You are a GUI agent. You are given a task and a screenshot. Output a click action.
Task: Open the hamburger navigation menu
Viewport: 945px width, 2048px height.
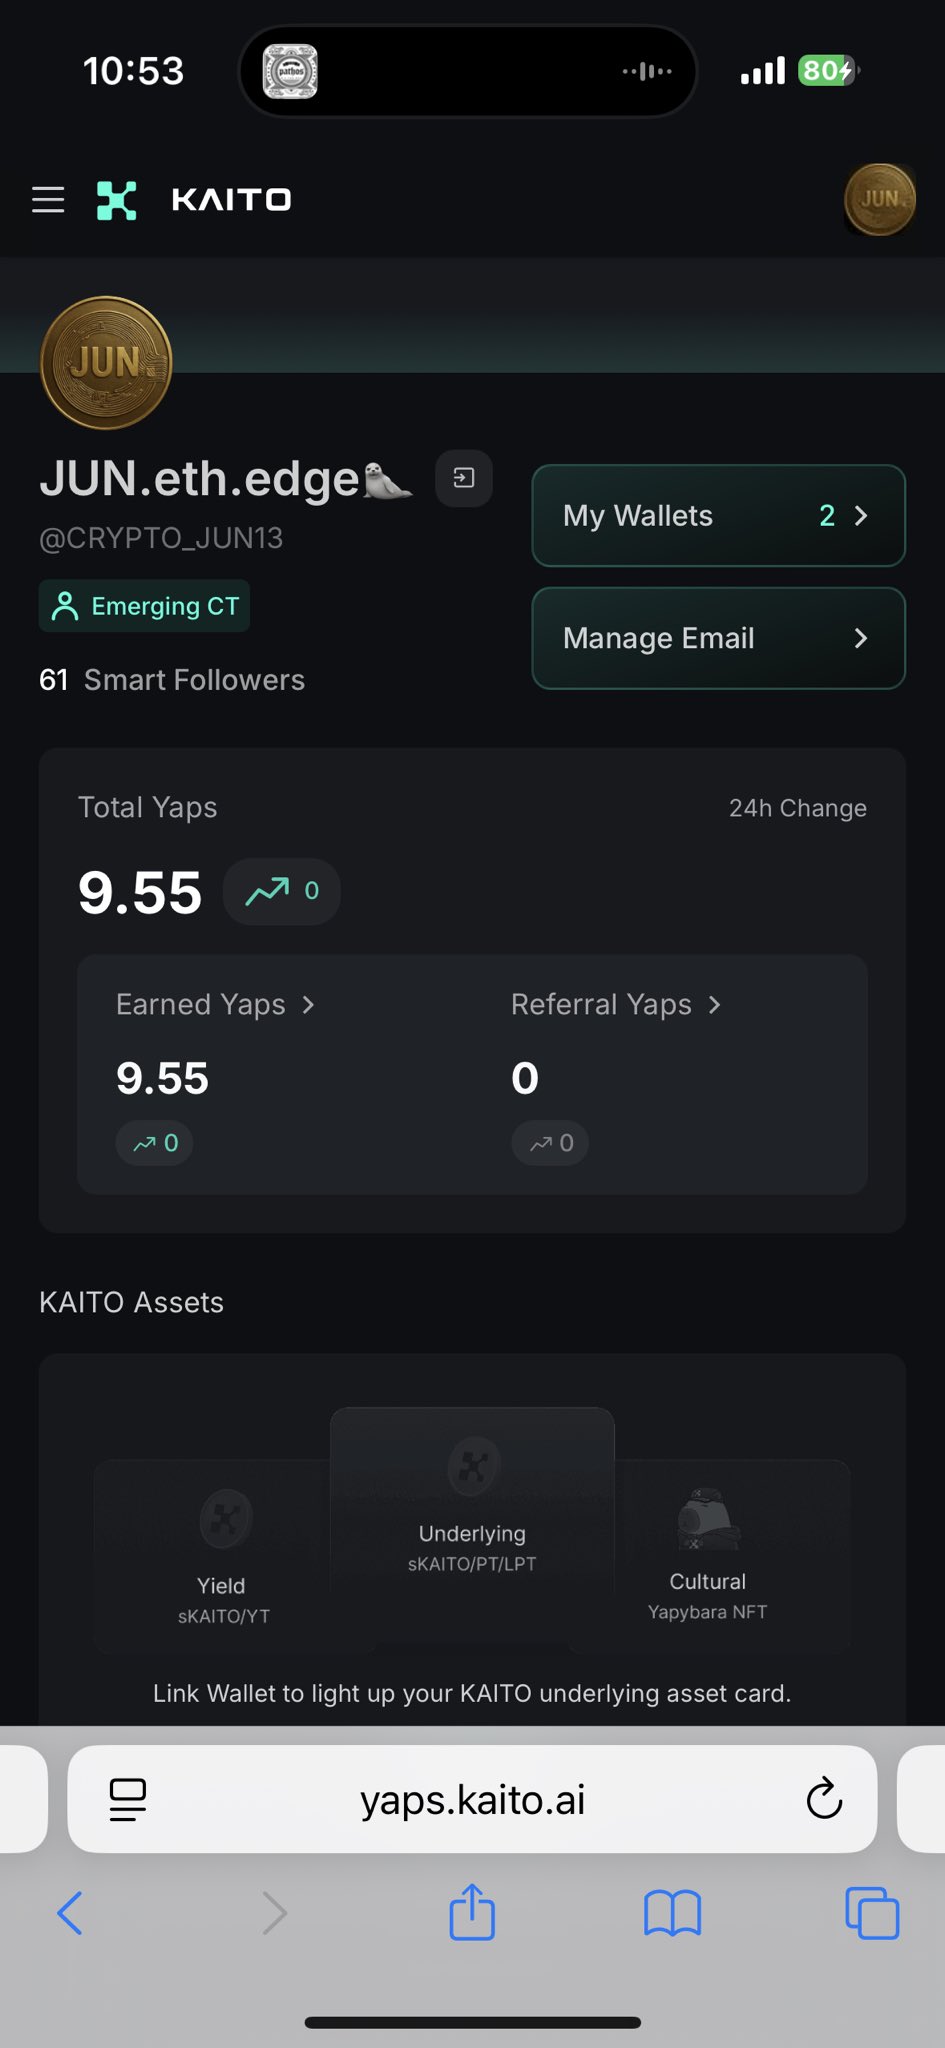[48, 200]
